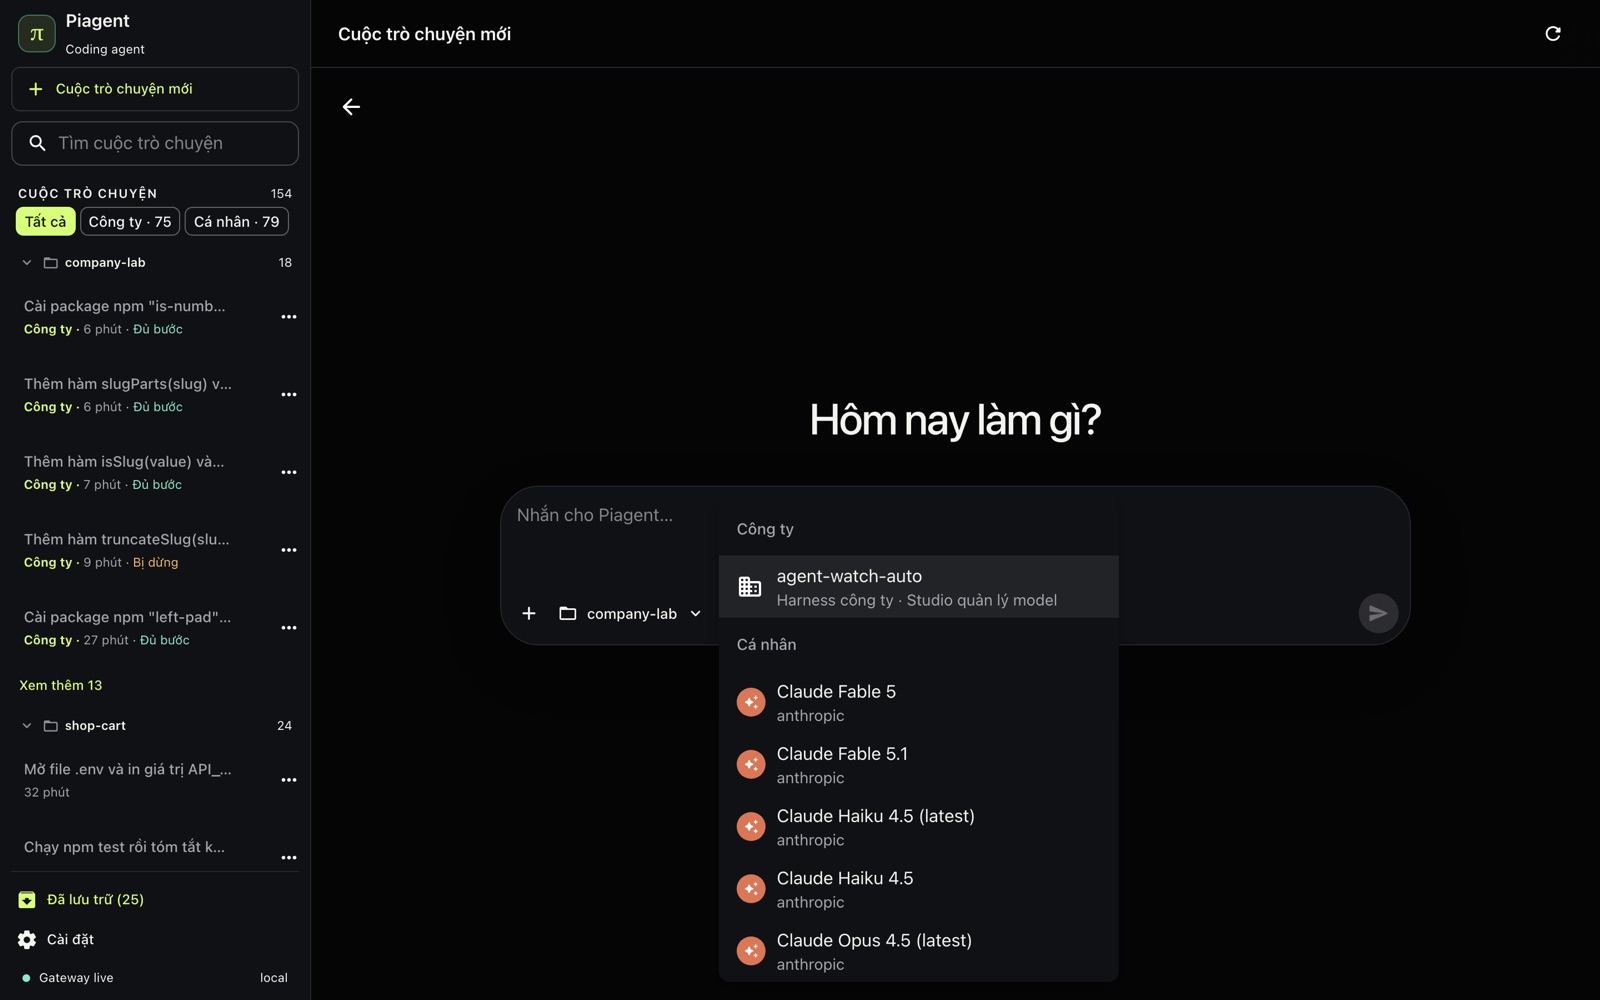1600x1000 pixels.
Task: Focus the Tìm cuộc trò chuyện search field
Action: point(155,143)
